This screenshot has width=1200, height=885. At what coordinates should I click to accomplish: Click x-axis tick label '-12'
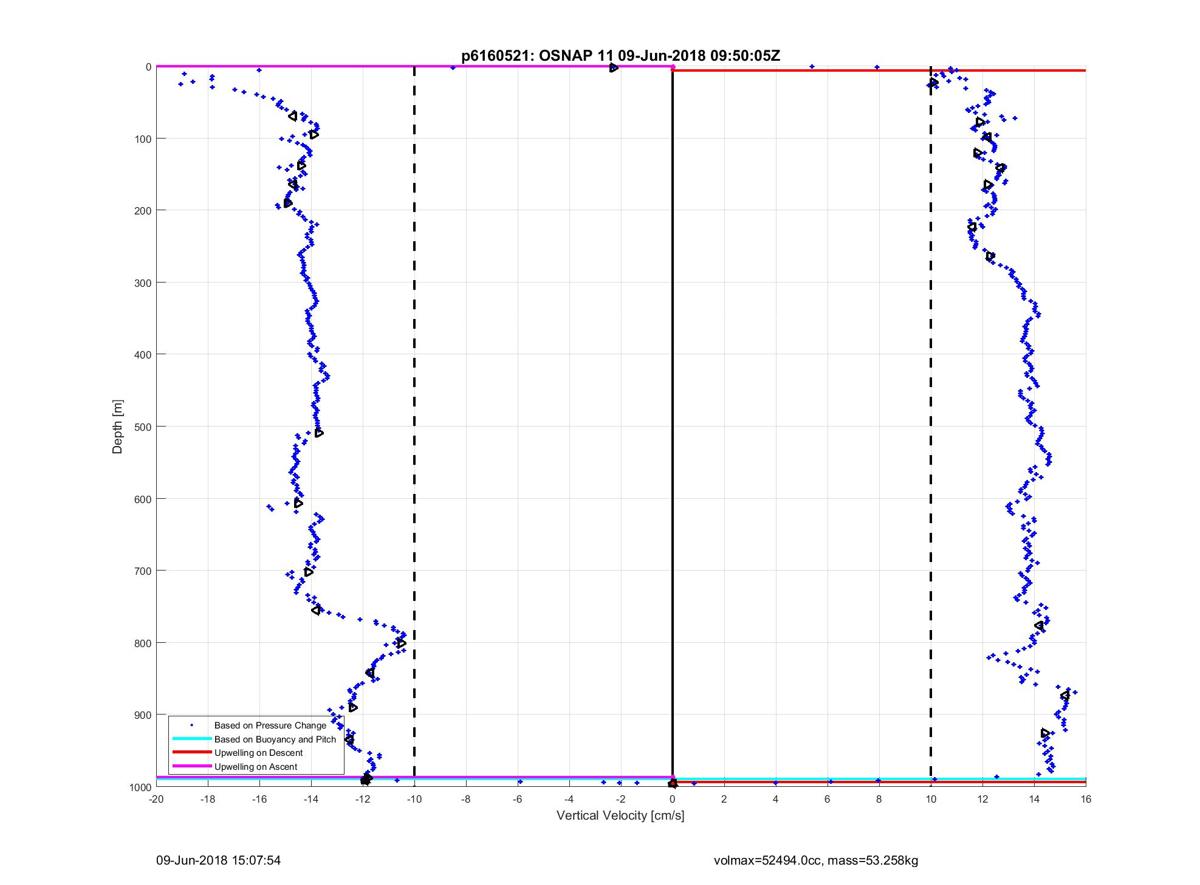pyautogui.click(x=363, y=799)
